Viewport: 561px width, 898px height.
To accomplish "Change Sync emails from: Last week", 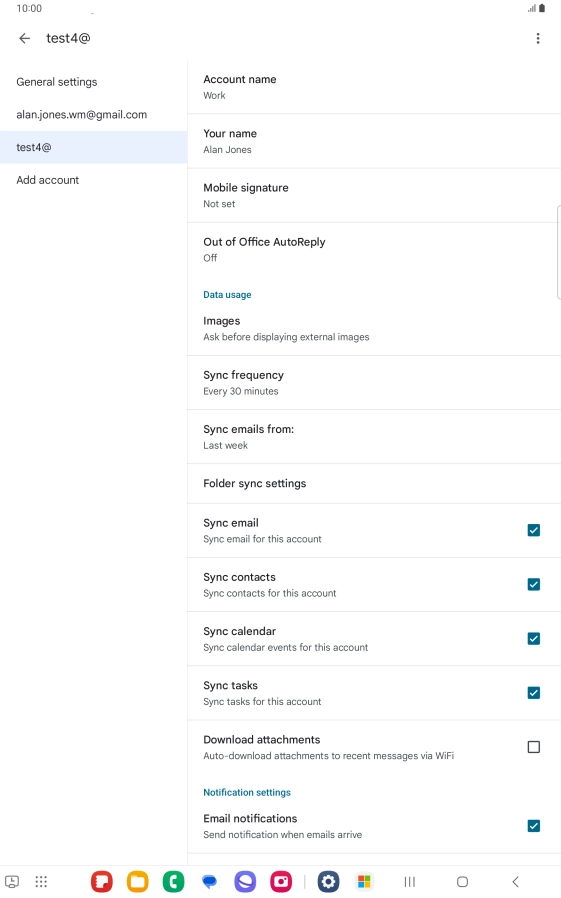I will [x=374, y=437].
